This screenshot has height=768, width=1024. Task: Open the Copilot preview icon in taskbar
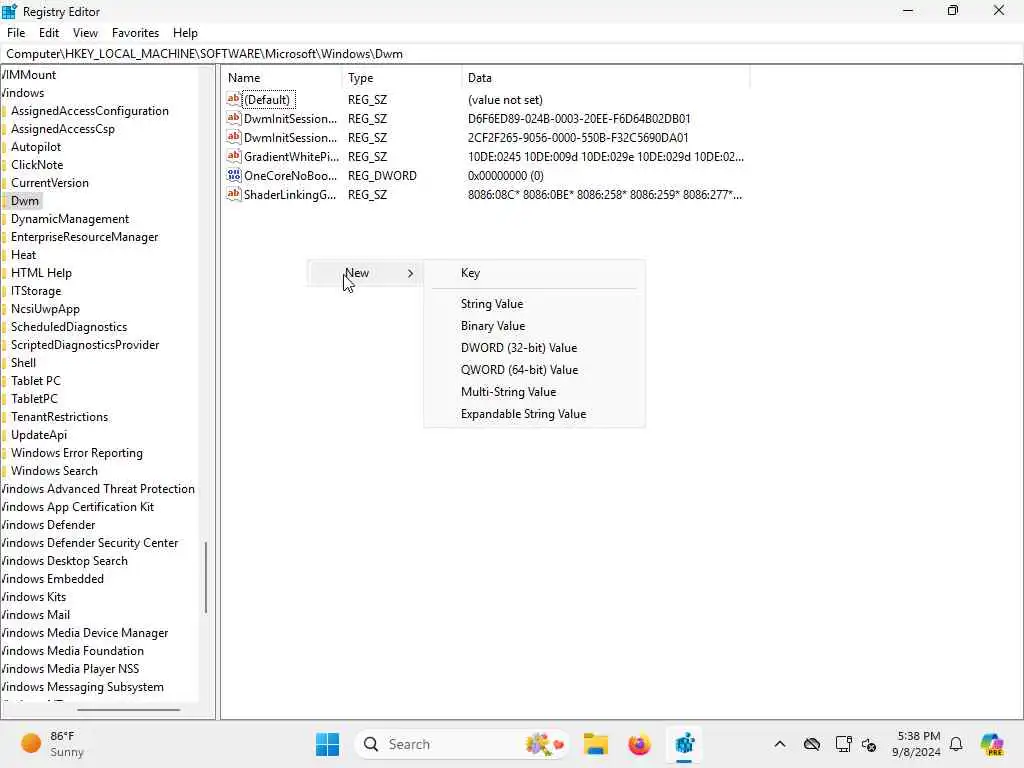pyautogui.click(x=992, y=744)
